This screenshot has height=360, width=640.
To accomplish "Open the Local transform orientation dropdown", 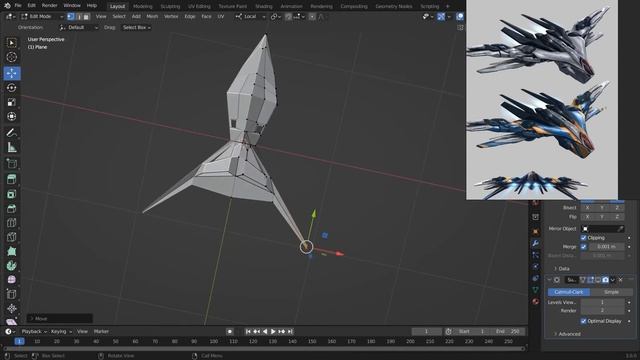I will tap(250, 17).
